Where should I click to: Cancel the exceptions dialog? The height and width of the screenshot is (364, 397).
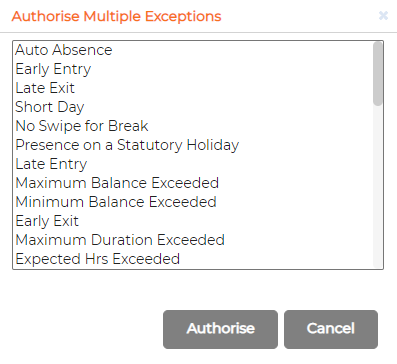[x=331, y=329]
